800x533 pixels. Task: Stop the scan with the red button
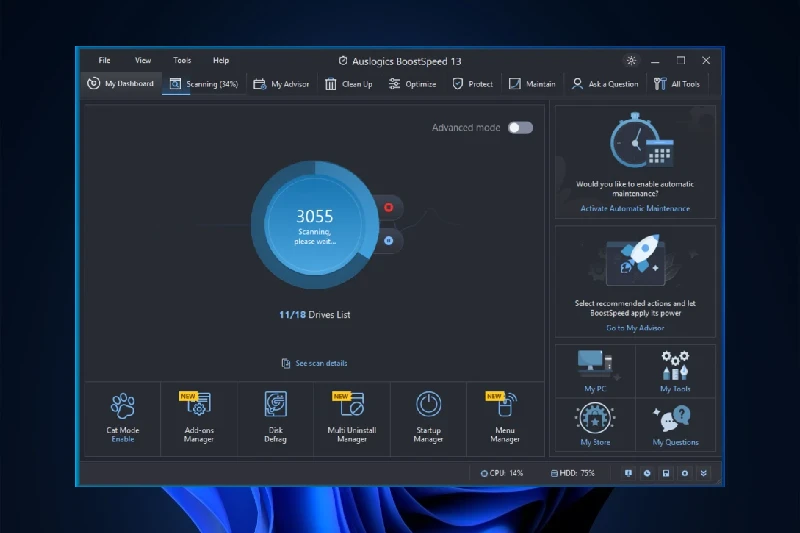pos(389,208)
